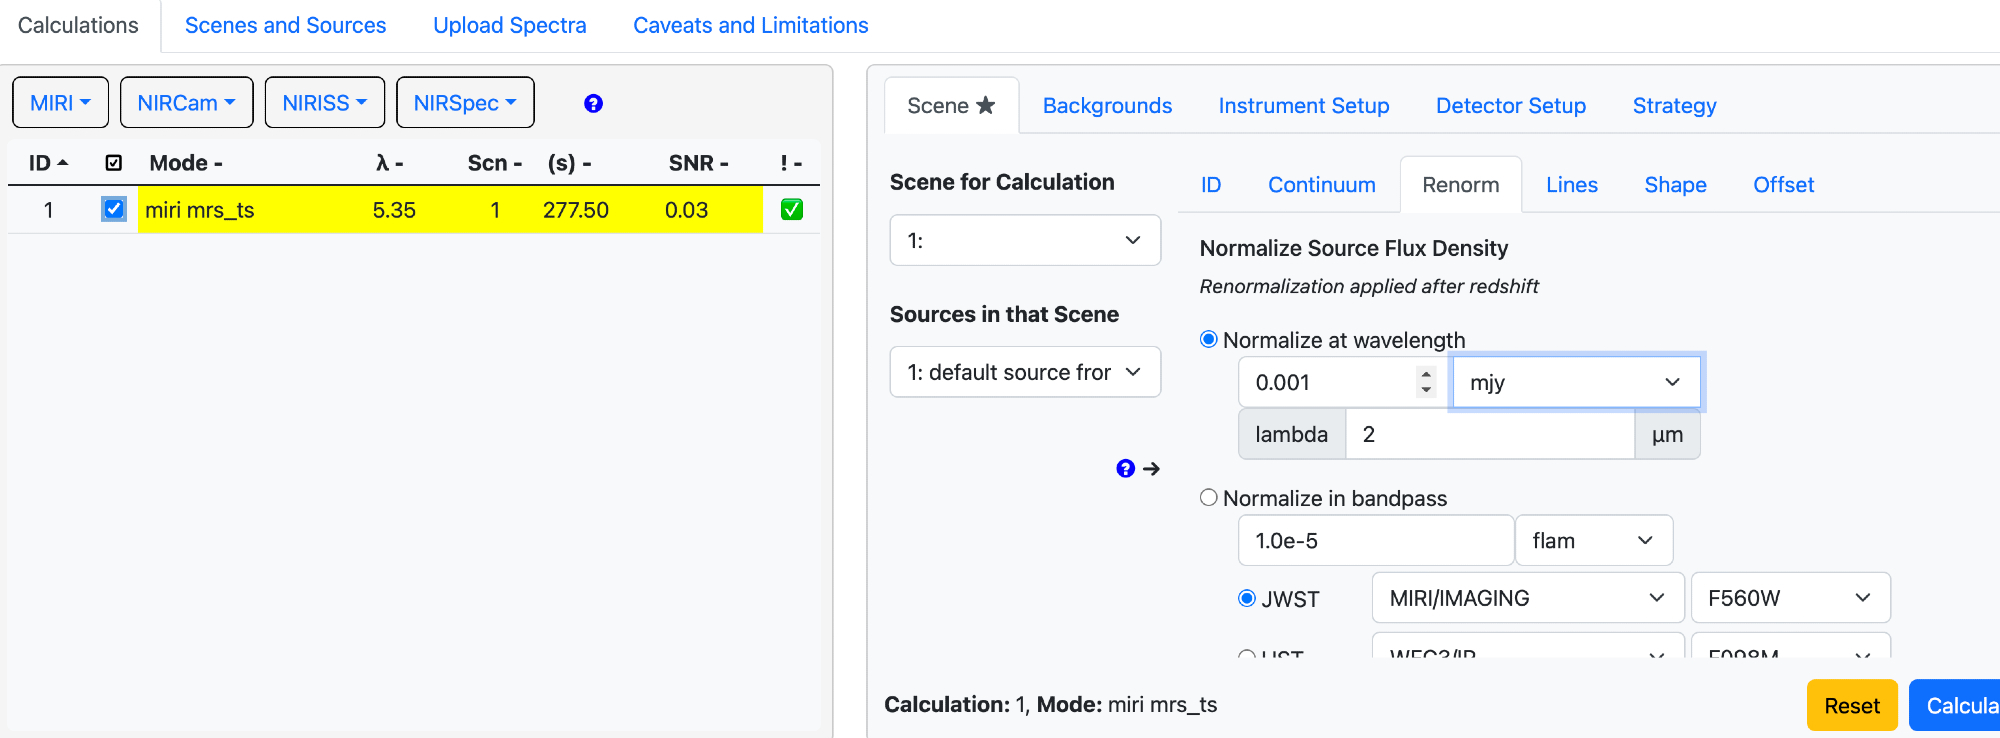
Task: Expand the mjy flux units dropdown
Action: click(1575, 383)
